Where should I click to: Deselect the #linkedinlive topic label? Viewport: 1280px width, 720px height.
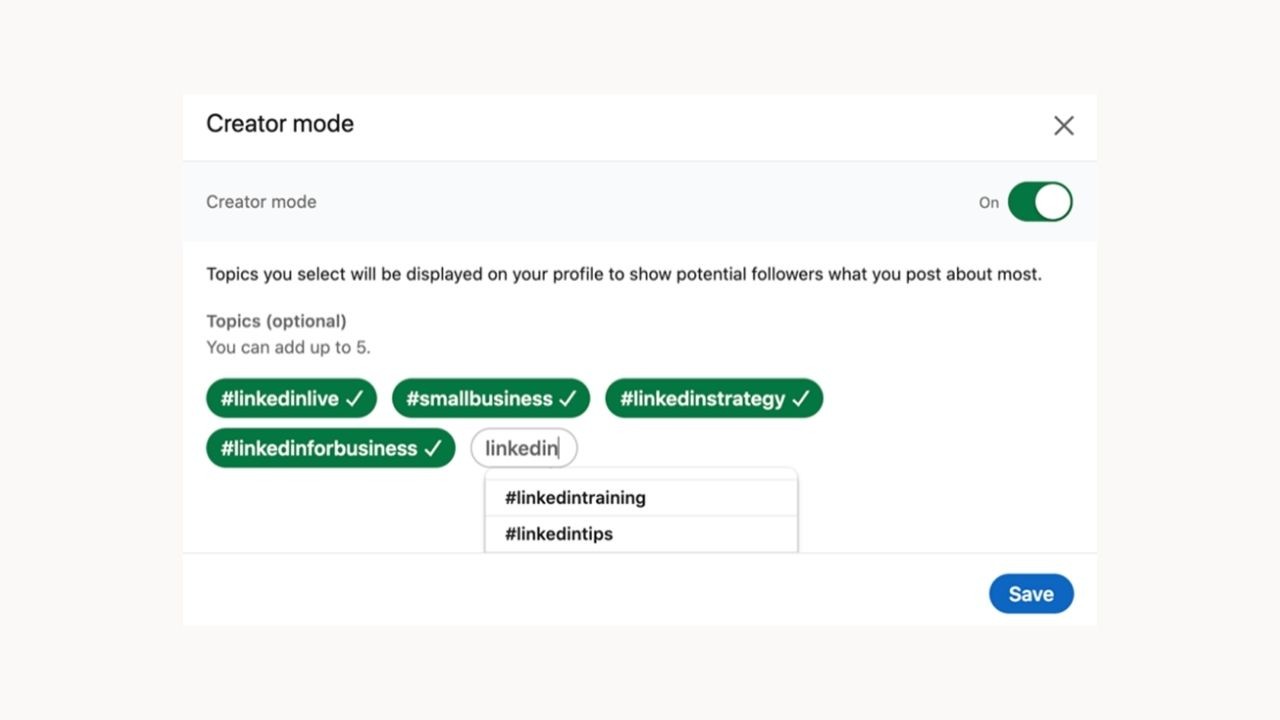click(280, 398)
